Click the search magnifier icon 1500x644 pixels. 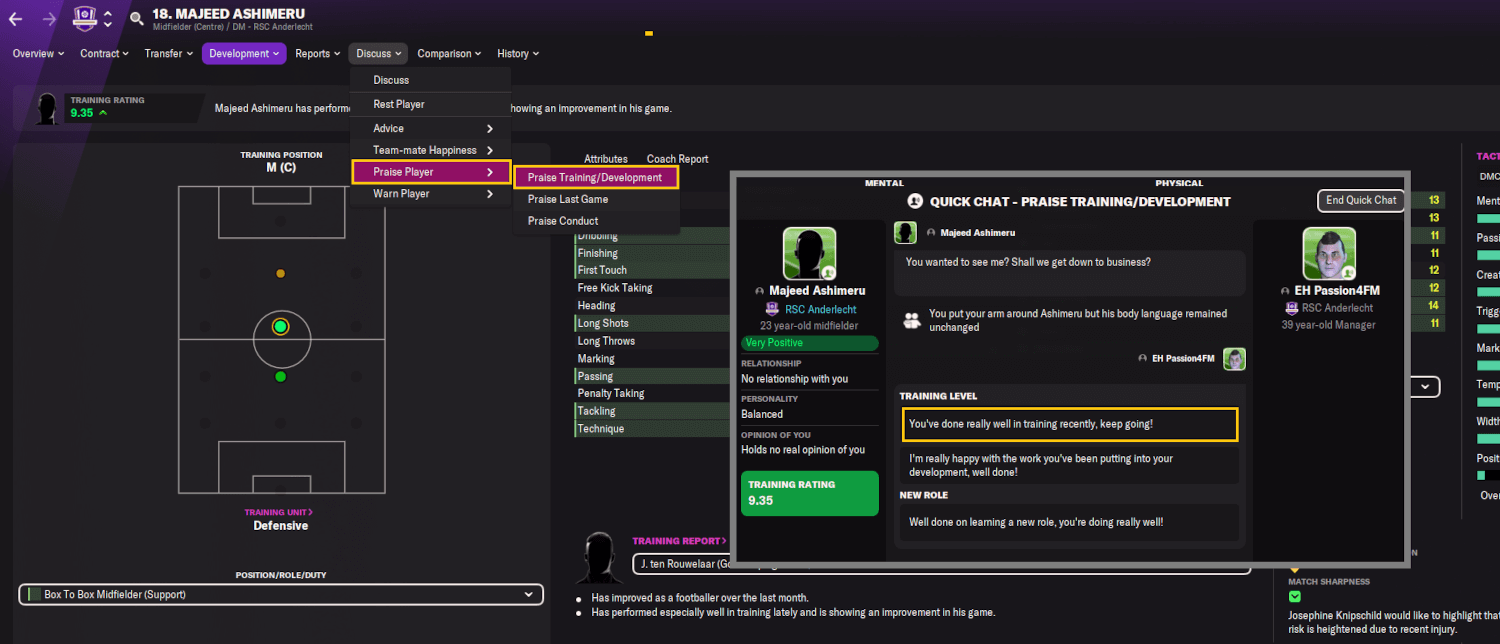[137, 18]
